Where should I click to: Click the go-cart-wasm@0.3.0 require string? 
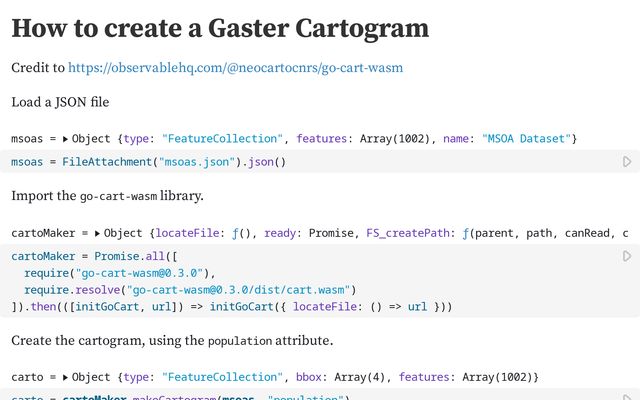pos(139,273)
